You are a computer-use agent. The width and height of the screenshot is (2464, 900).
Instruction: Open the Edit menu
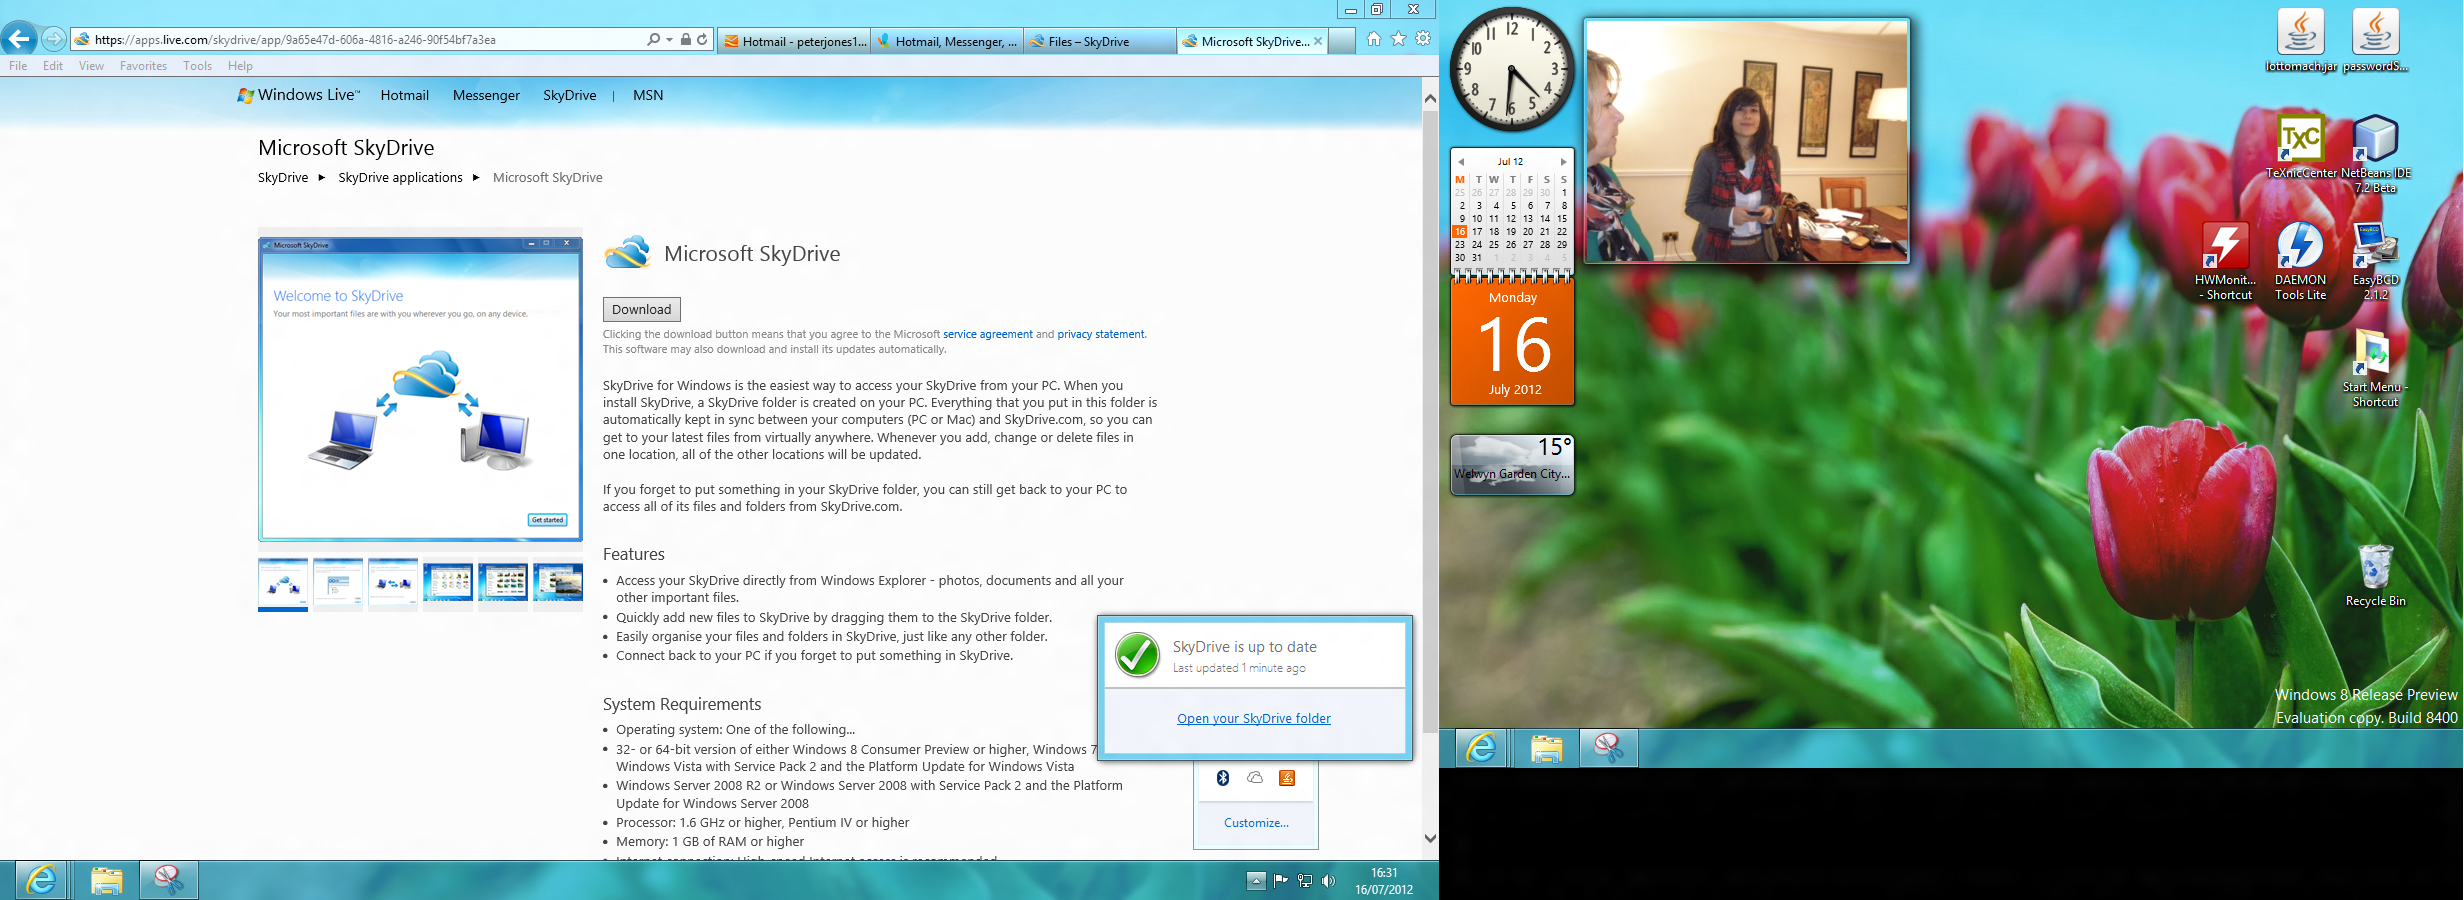click(x=53, y=66)
